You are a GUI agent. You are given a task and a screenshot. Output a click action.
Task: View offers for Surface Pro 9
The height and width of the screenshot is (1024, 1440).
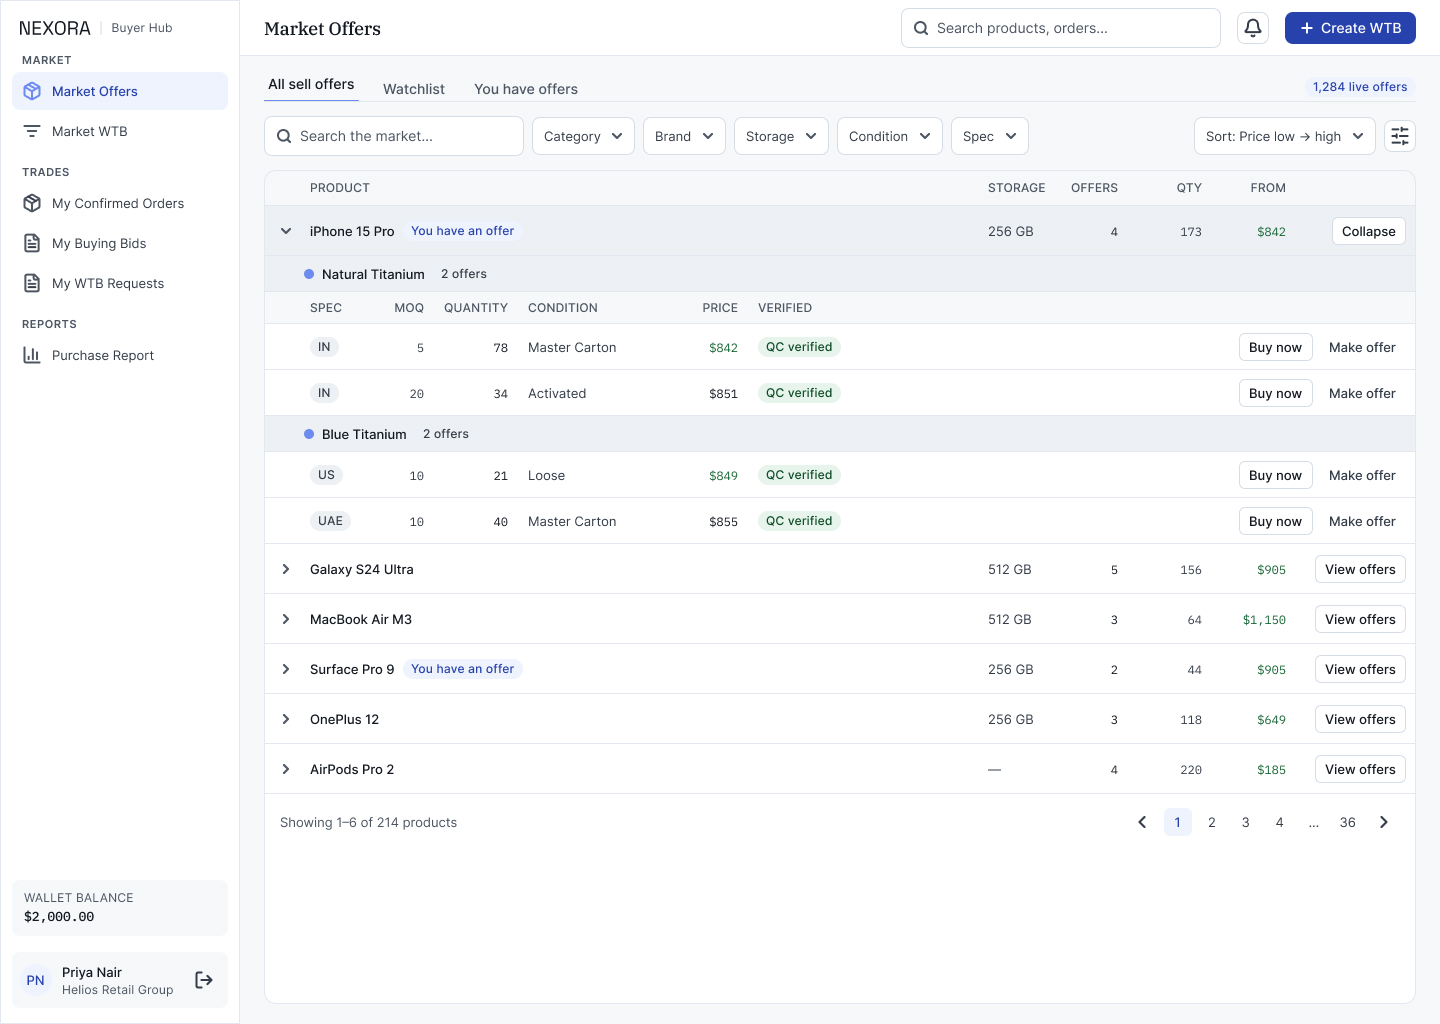[x=1360, y=669]
